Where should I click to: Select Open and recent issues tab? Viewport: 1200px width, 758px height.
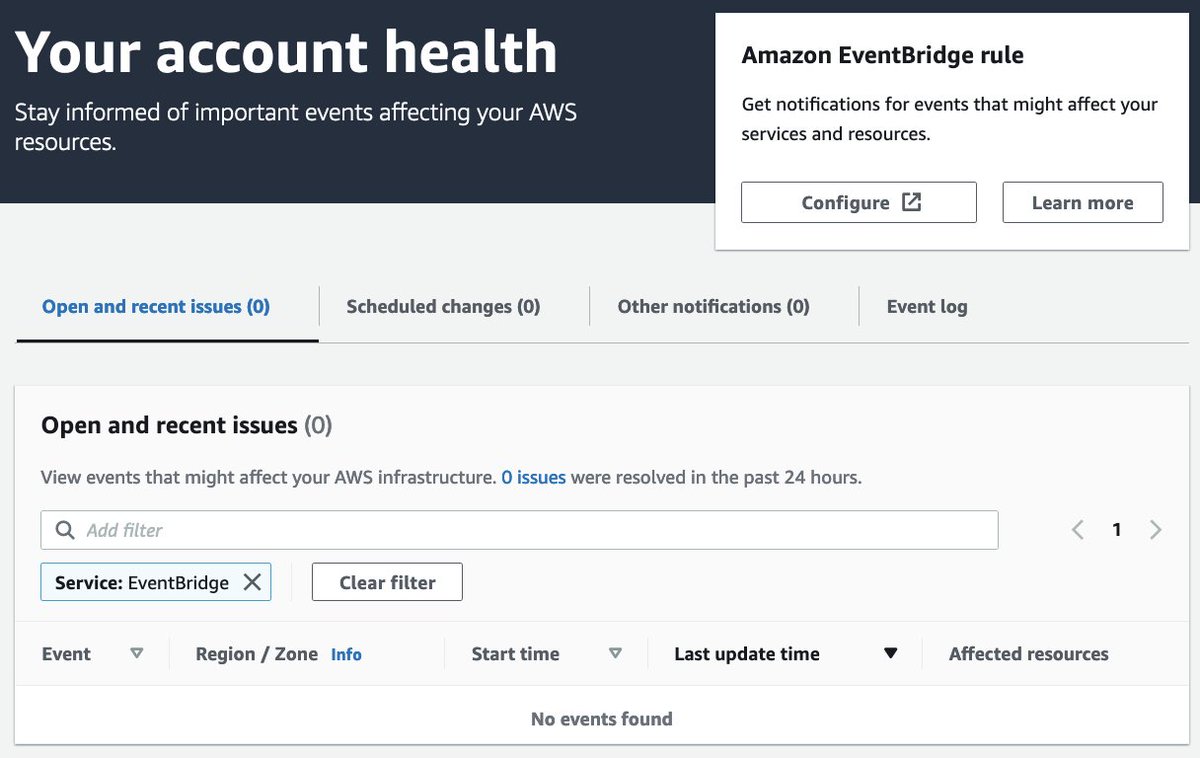156,307
